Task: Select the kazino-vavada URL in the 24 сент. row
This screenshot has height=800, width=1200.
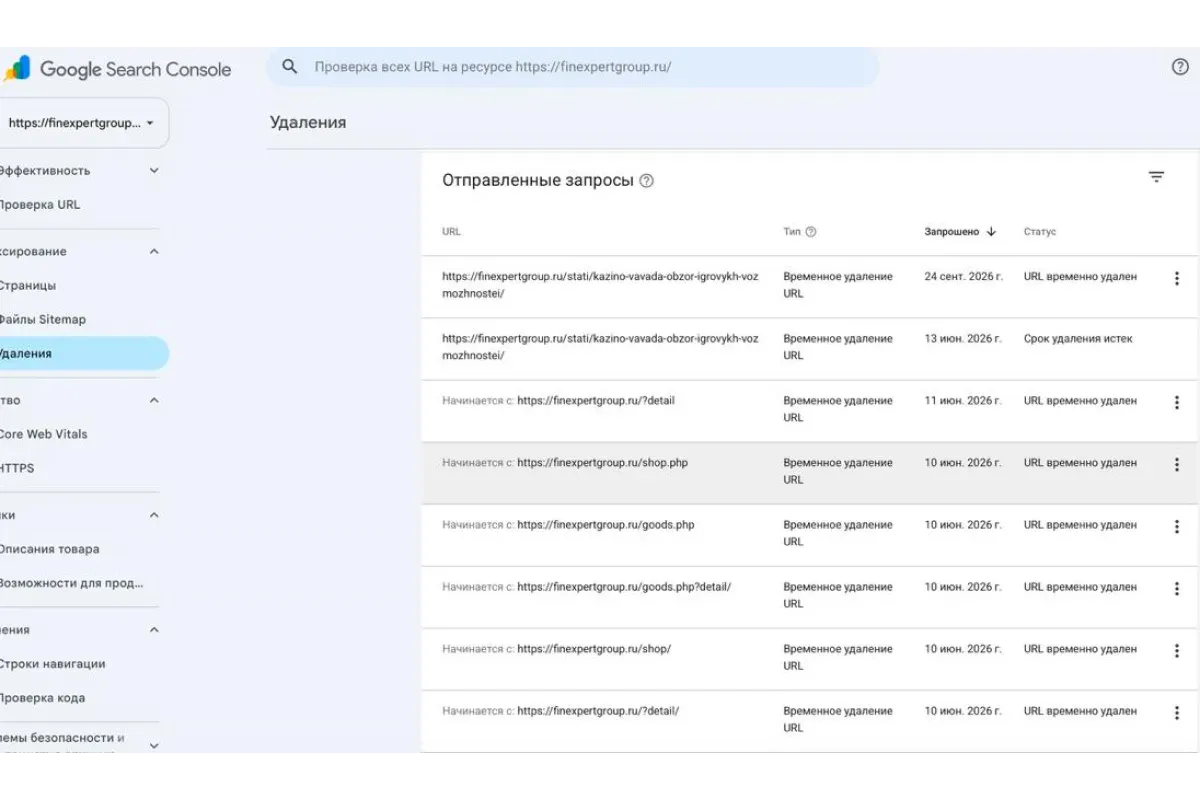Action: 600,285
